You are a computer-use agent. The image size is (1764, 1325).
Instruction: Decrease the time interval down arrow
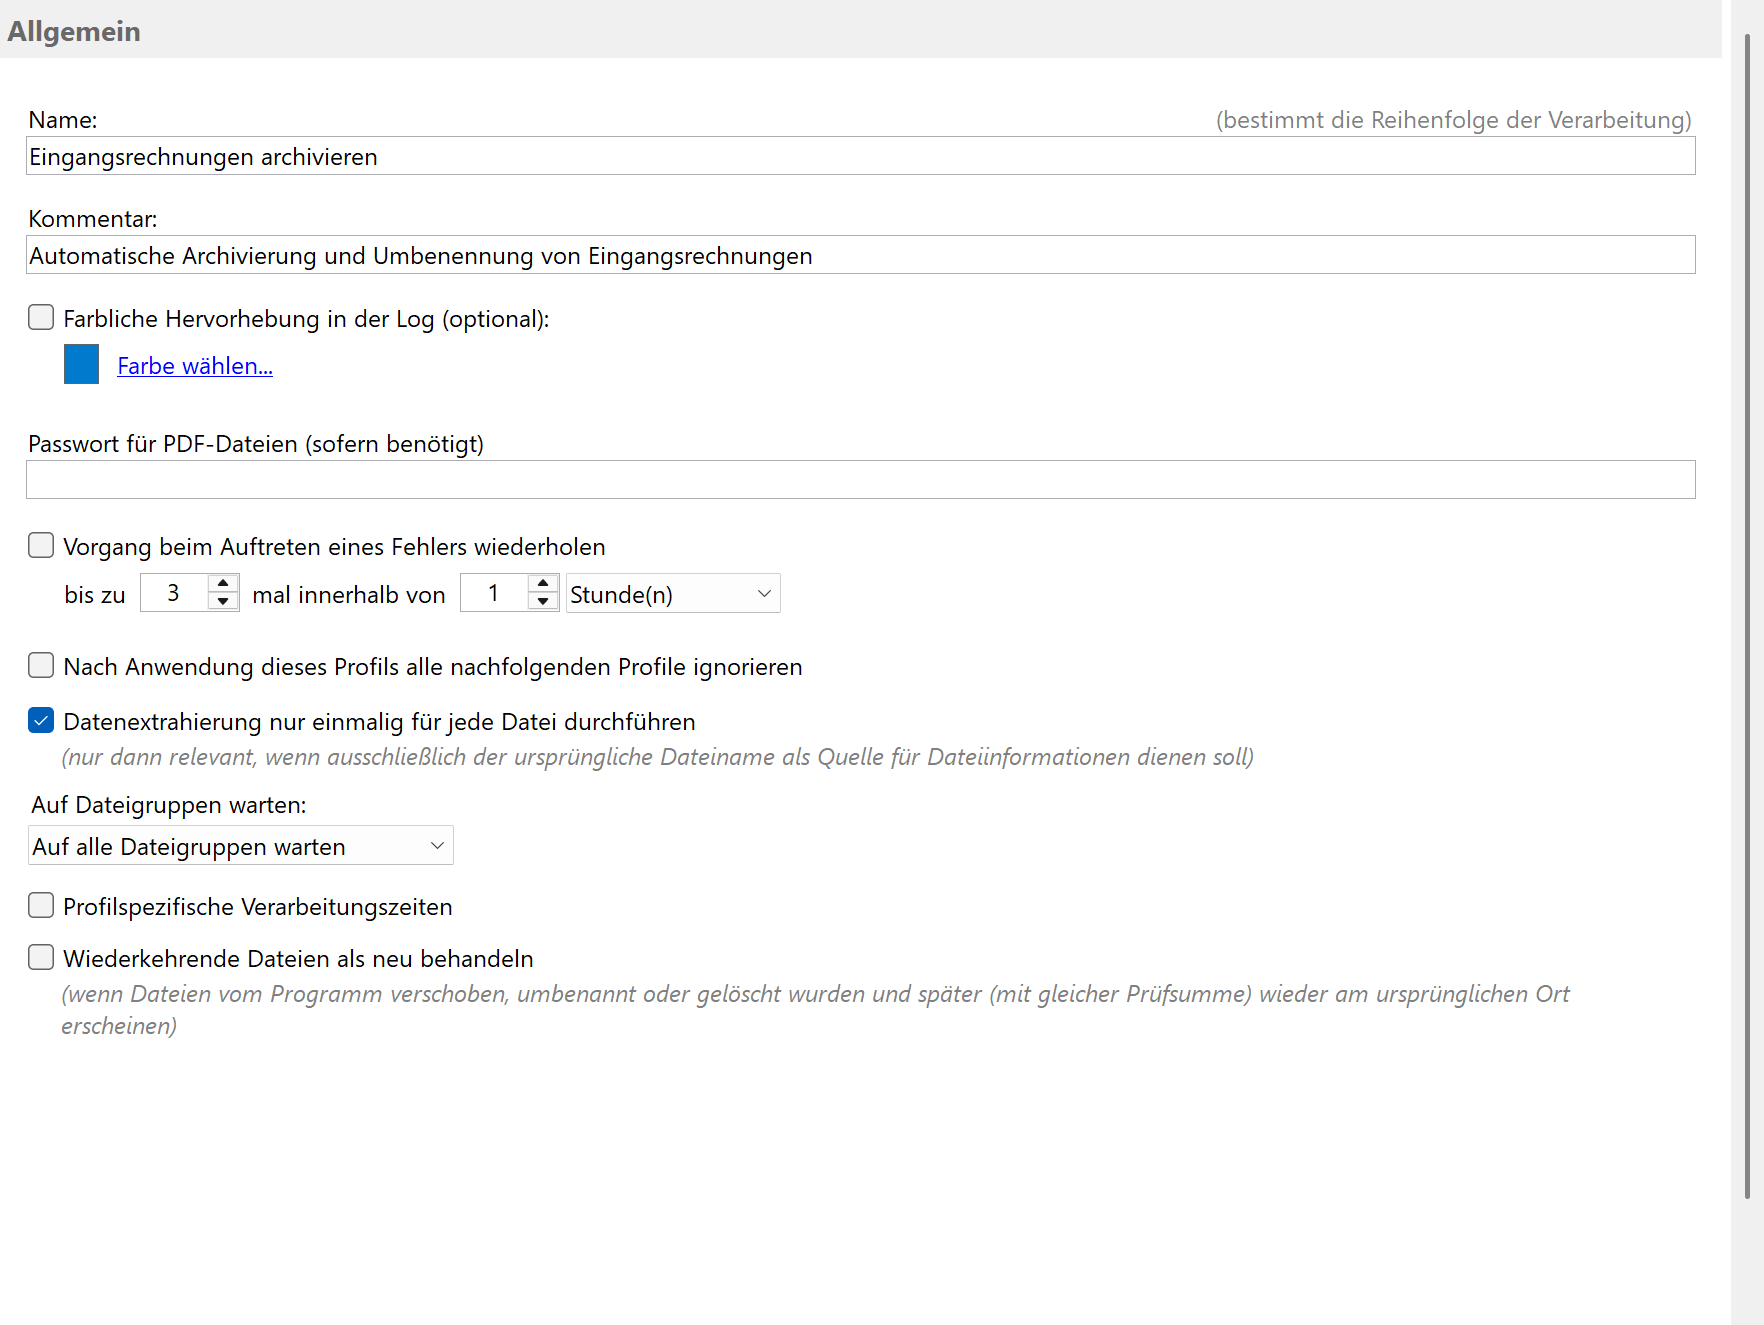543,602
